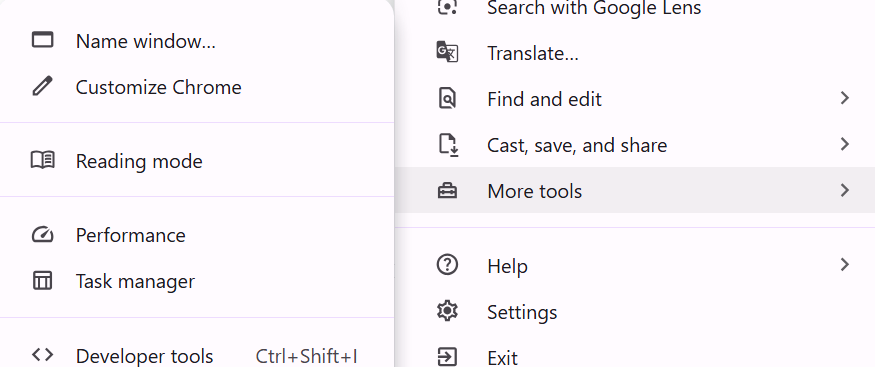875x367 pixels.
Task: Click the Task manager table icon
Action: pos(42,281)
